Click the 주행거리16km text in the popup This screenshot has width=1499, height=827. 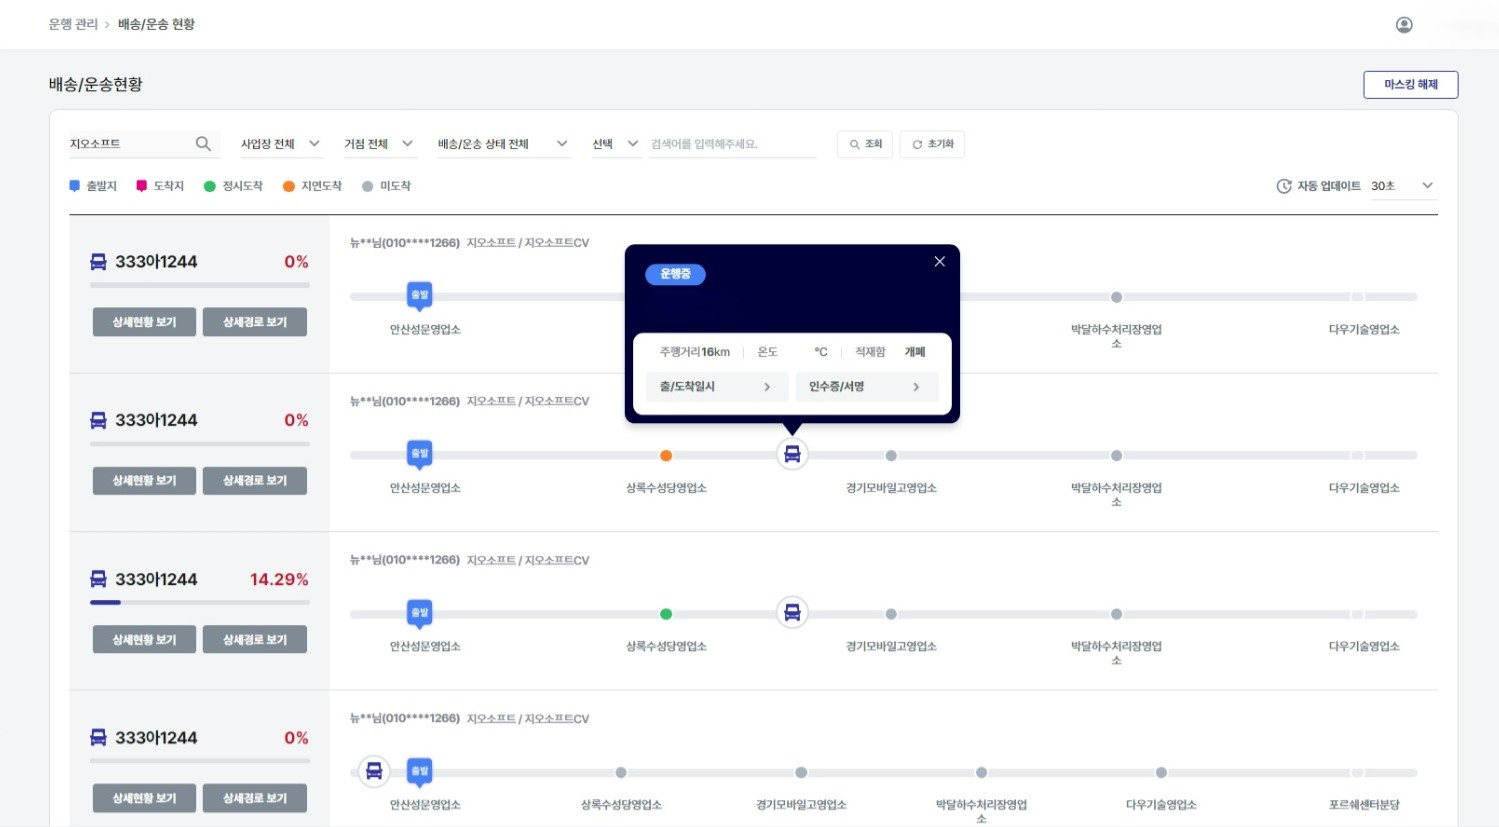(695, 352)
